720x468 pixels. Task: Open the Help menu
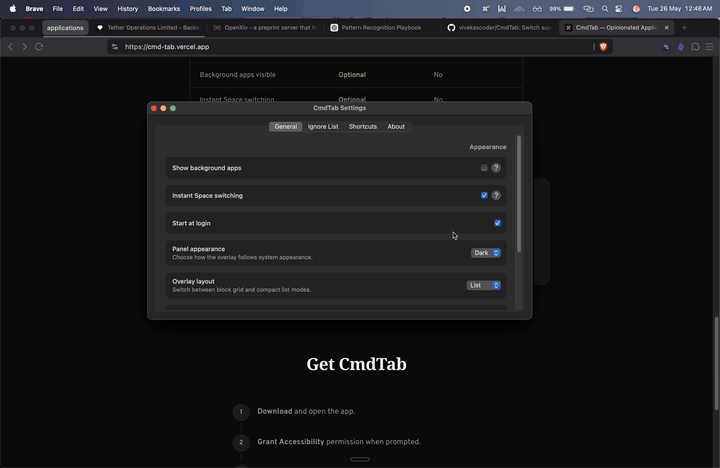281,8
